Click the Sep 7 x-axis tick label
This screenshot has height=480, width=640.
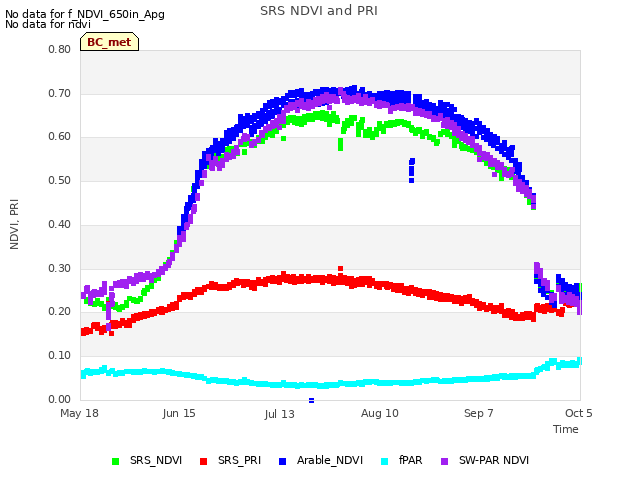(479, 413)
